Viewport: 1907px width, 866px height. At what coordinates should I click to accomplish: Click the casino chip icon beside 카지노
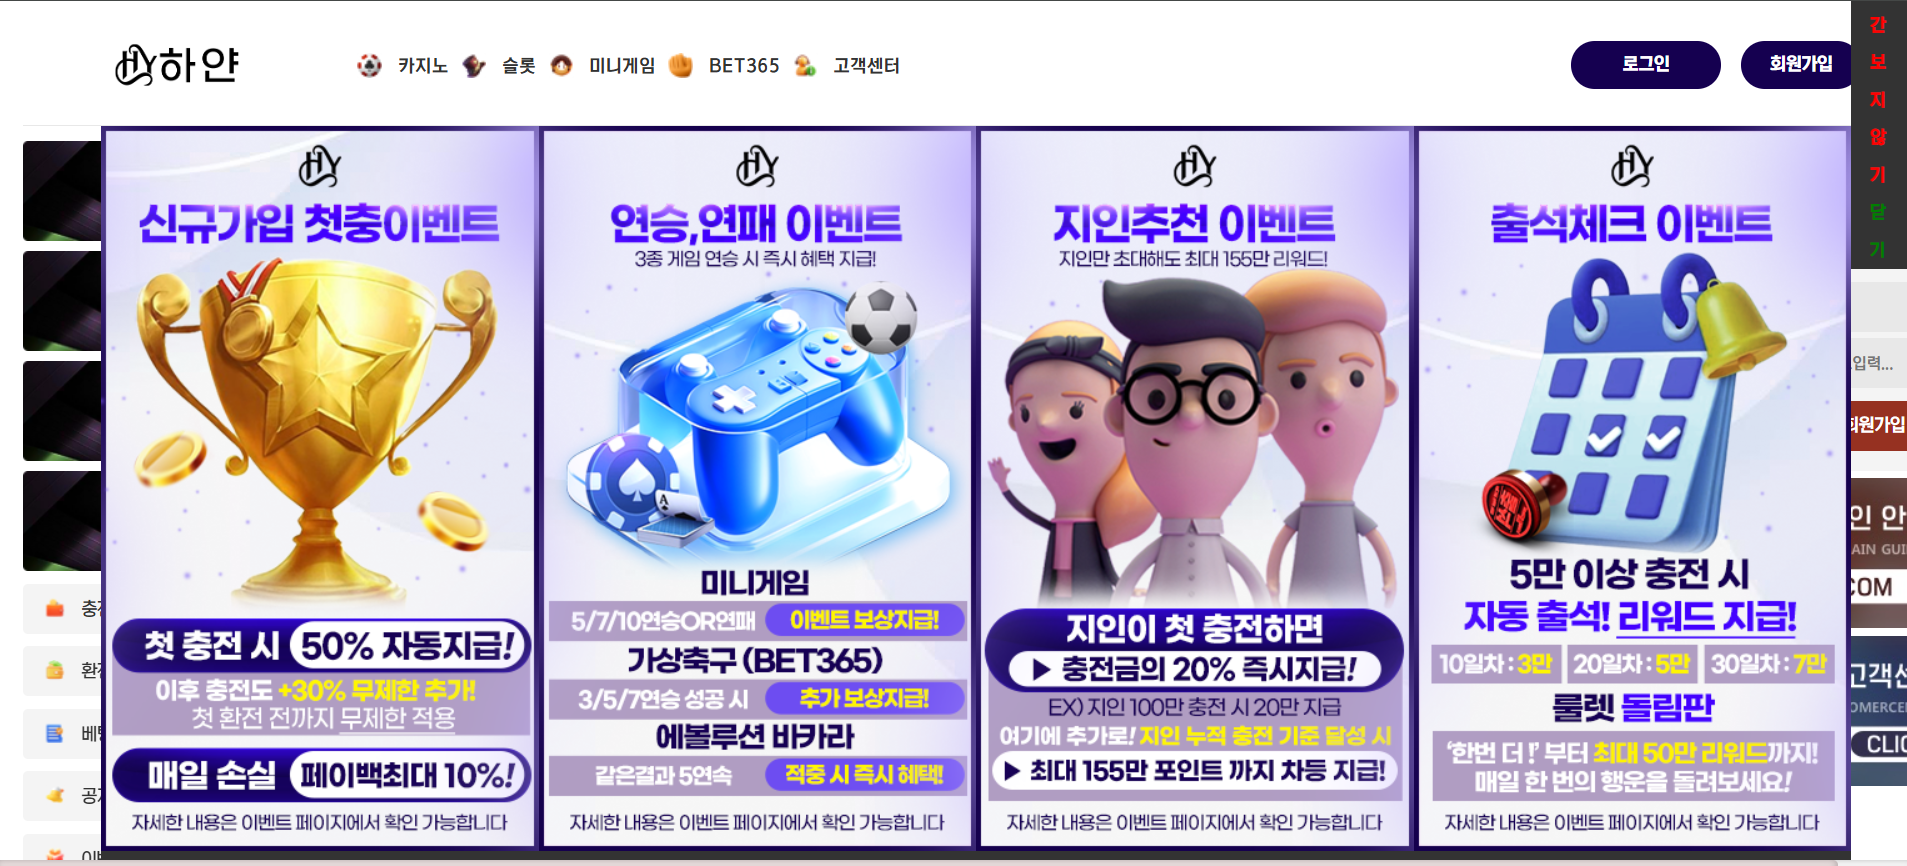click(369, 66)
